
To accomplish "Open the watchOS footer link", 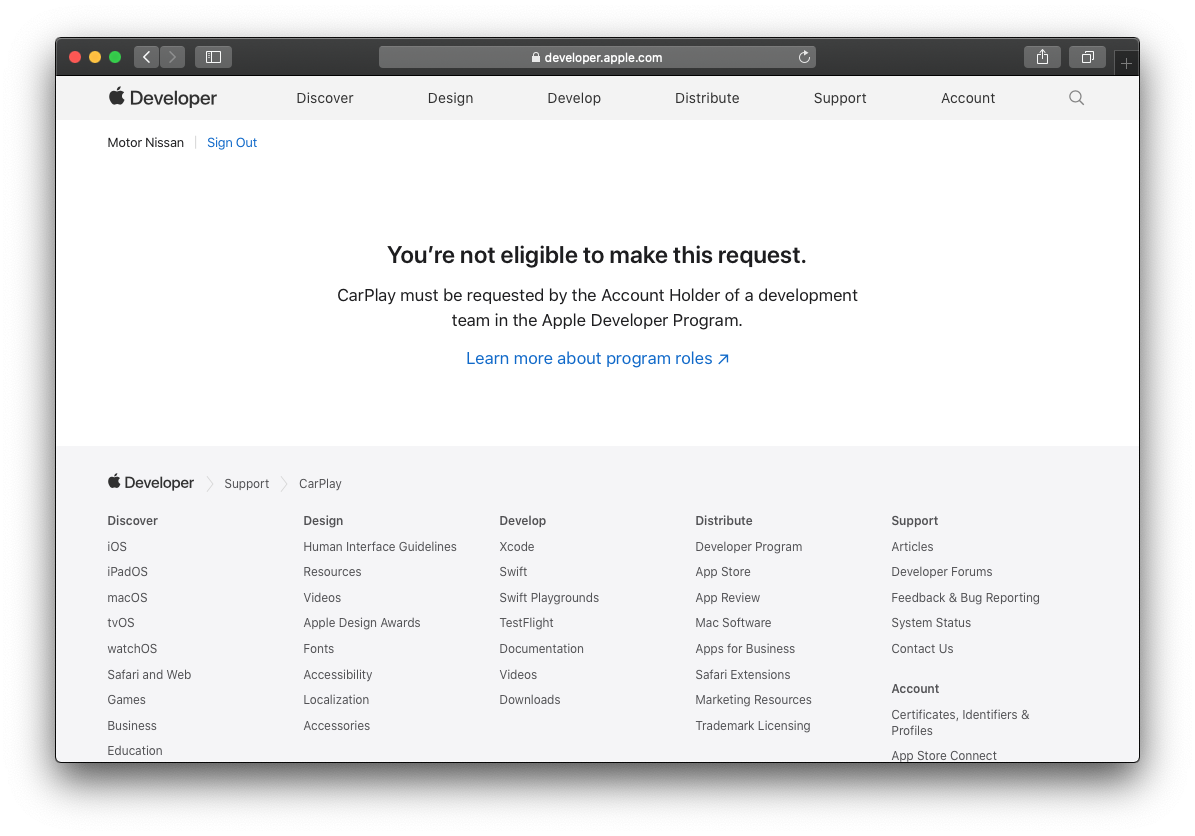I will 132,649.
